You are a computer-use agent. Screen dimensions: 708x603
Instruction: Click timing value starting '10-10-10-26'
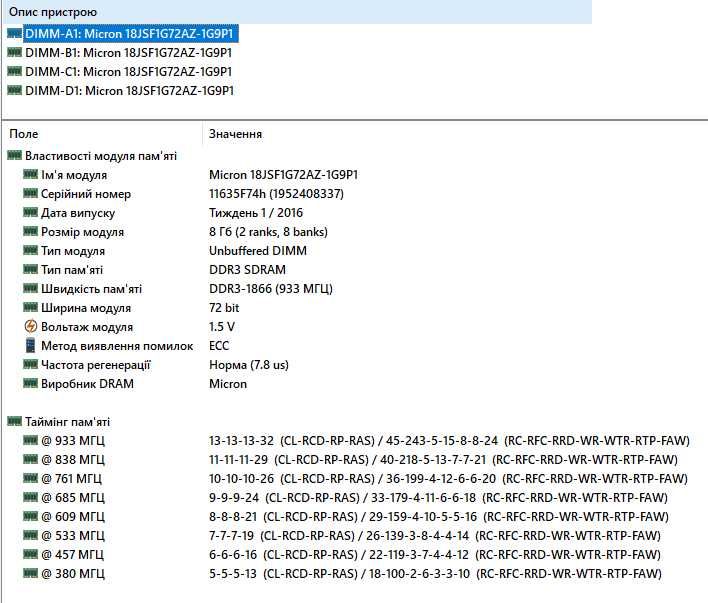[448, 478]
